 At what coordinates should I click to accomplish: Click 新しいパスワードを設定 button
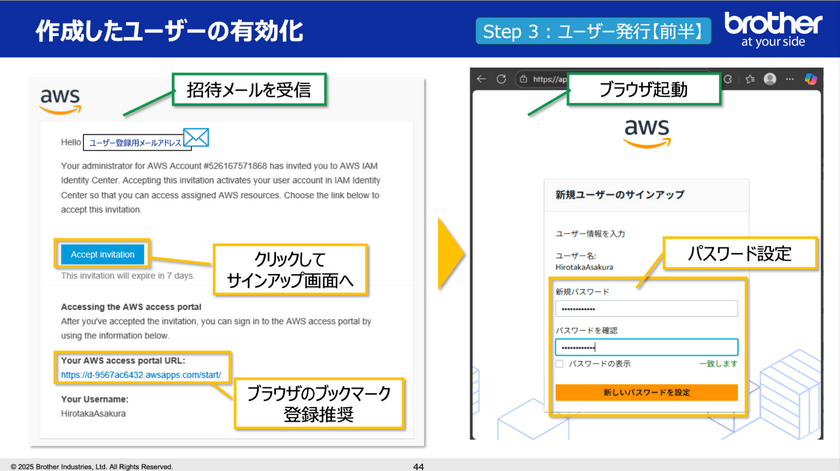(646, 393)
